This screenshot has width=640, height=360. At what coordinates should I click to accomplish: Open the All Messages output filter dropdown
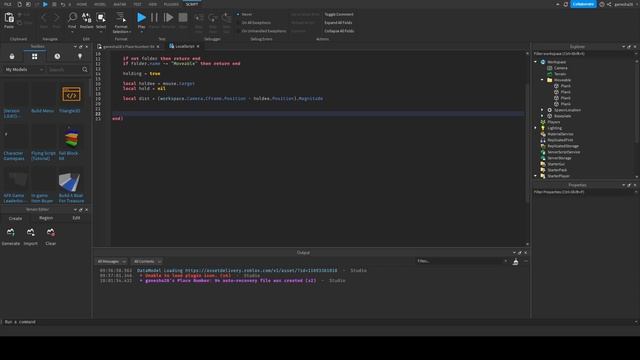[111, 261]
